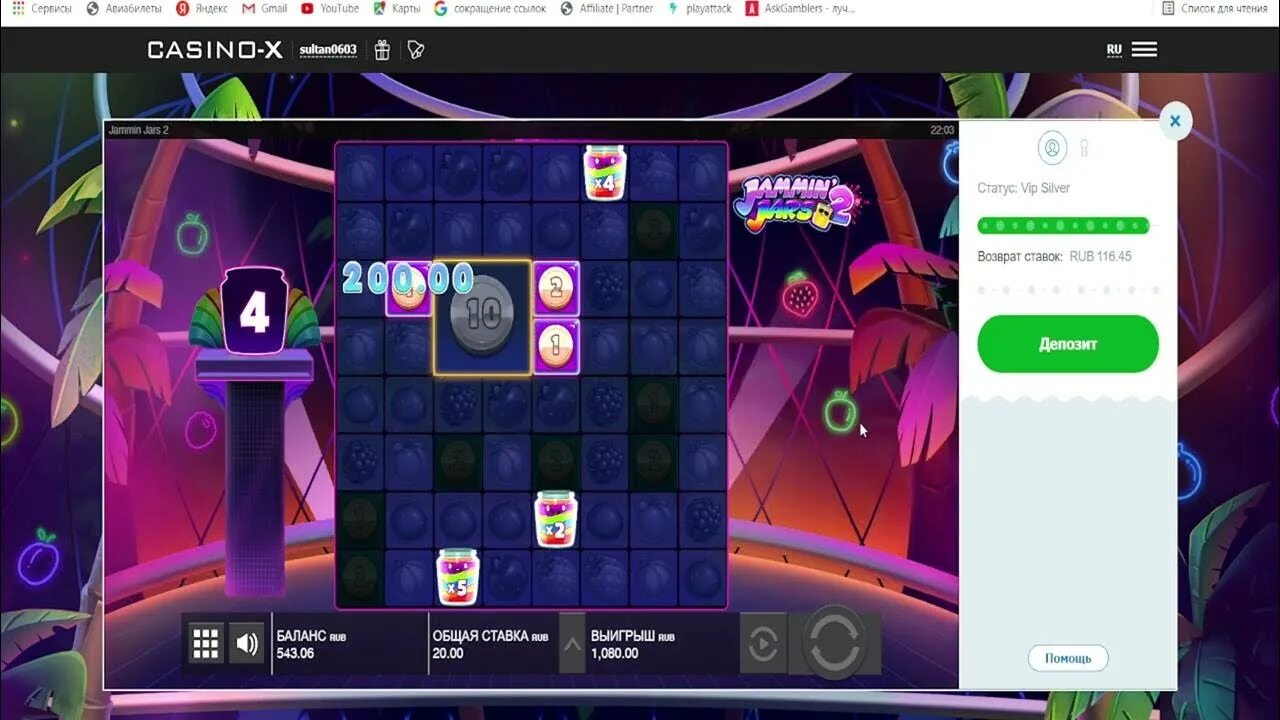Image resolution: width=1280 pixels, height=720 pixels.
Task: Click the x5 jam jar symbol
Action: 458,577
